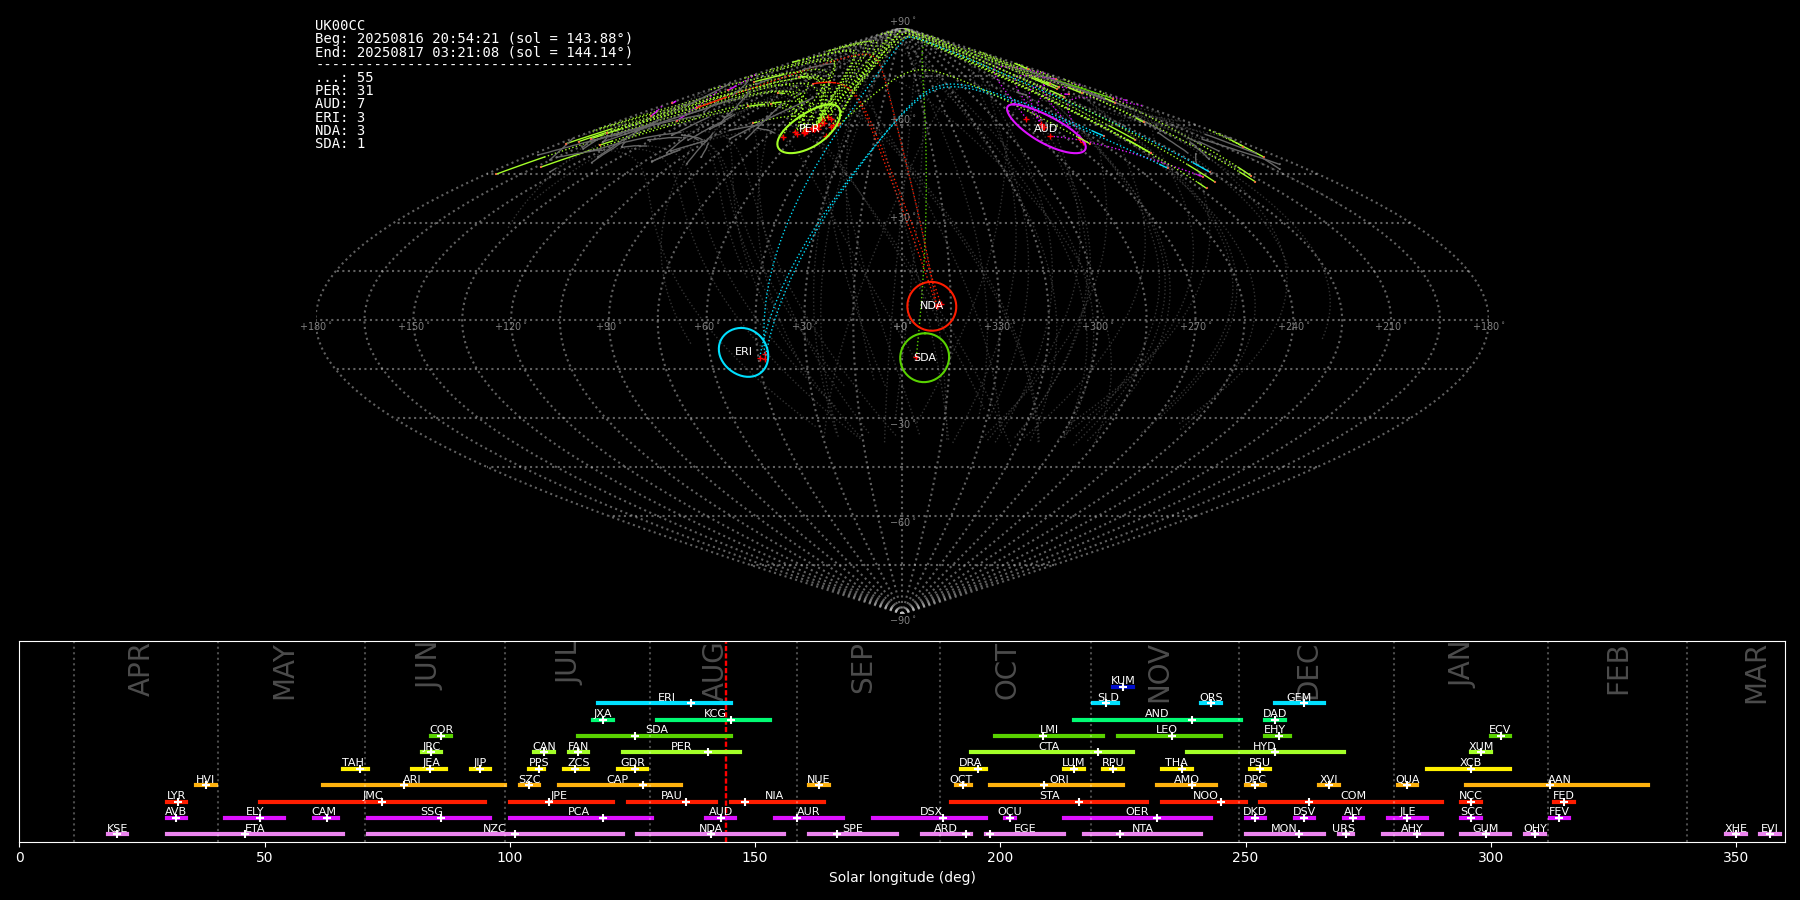Click the 'AUD: 7' count in the legend
1800x900 pixels.
[x=340, y=104]
